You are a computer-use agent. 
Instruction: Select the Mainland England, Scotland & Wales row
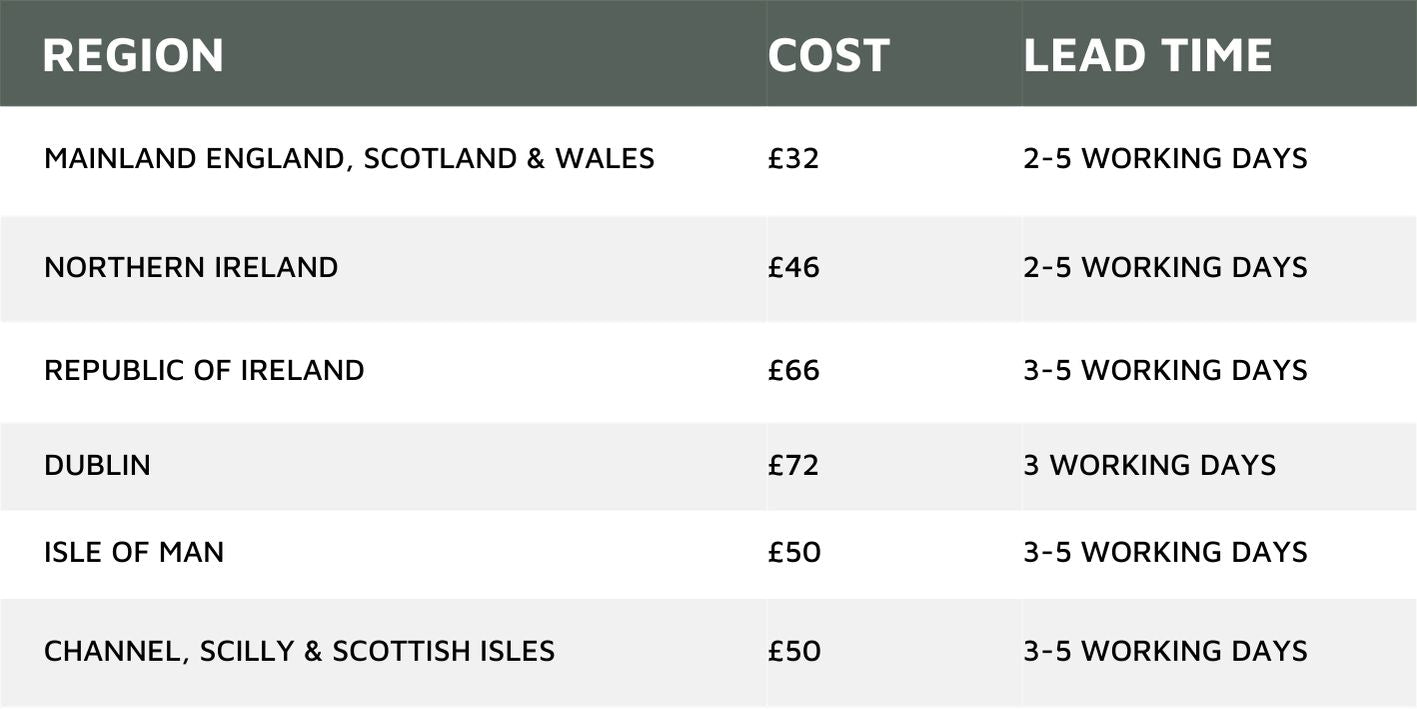pos(349,159)
